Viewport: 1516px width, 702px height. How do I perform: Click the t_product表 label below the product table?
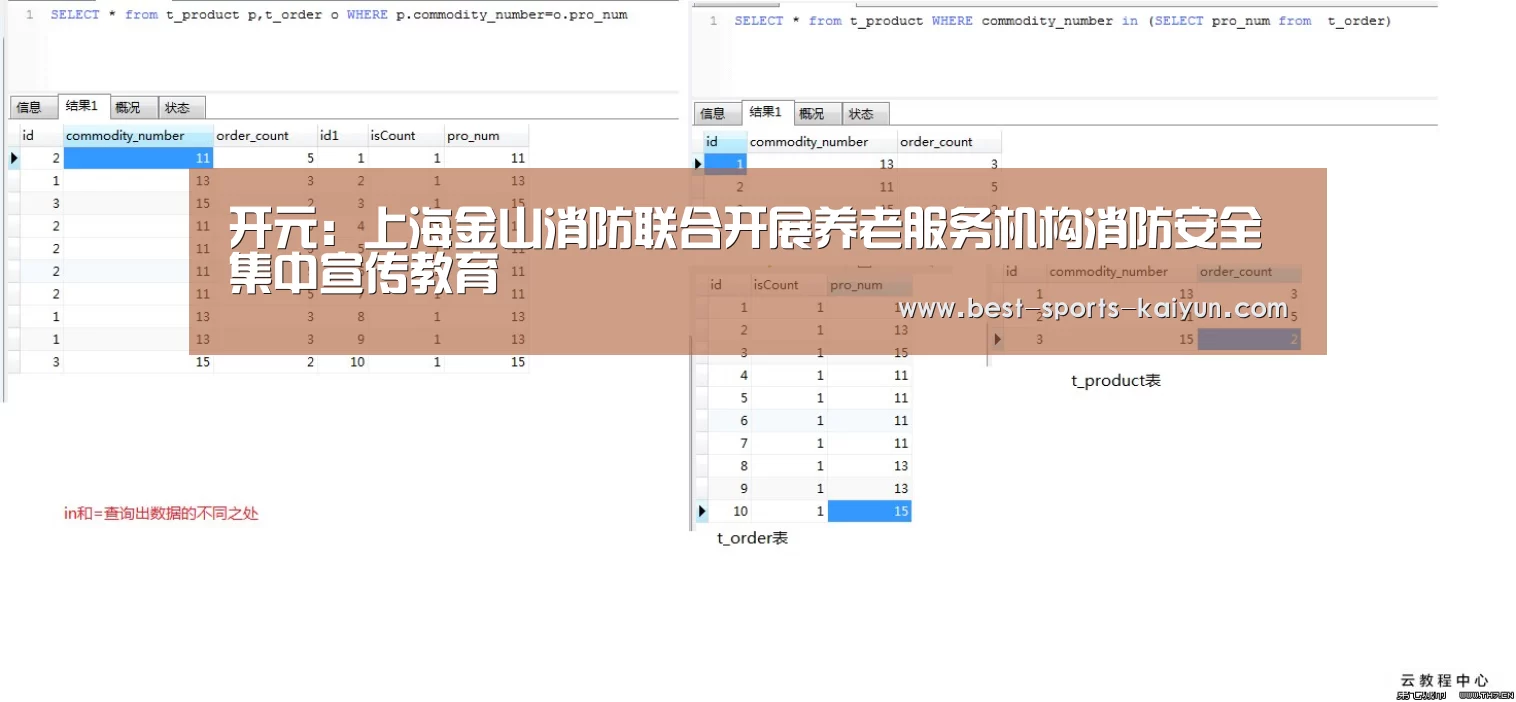click(1115, 380)
